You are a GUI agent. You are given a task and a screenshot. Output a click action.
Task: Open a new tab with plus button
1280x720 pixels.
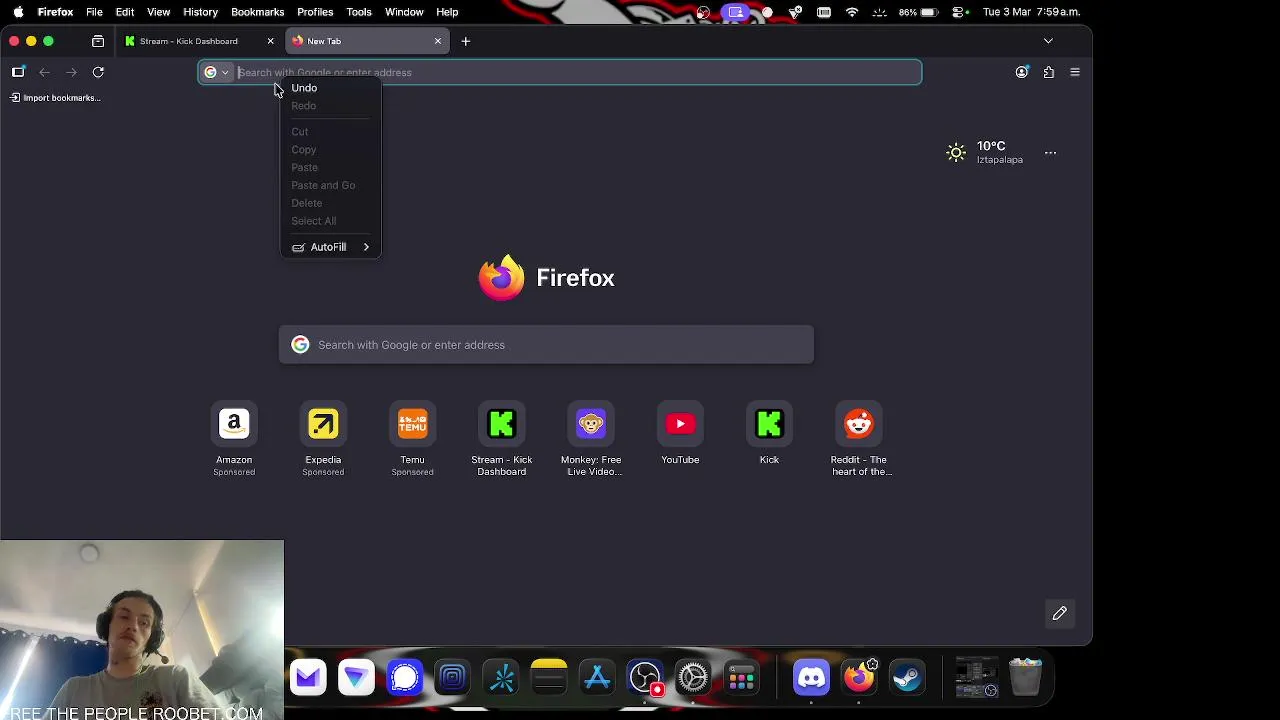click(465, 41)
